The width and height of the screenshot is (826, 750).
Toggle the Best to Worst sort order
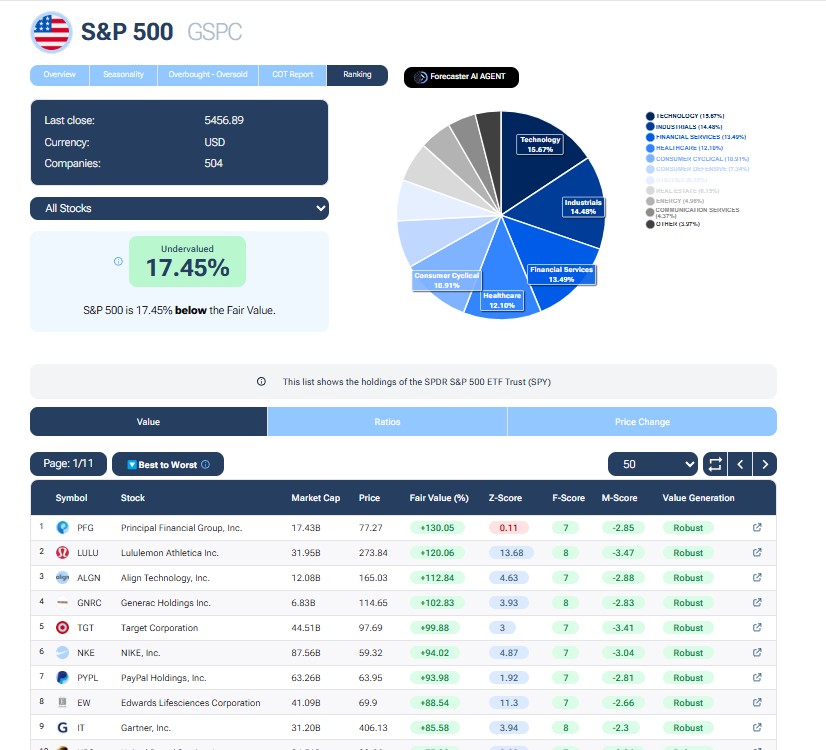click(167, 464)
